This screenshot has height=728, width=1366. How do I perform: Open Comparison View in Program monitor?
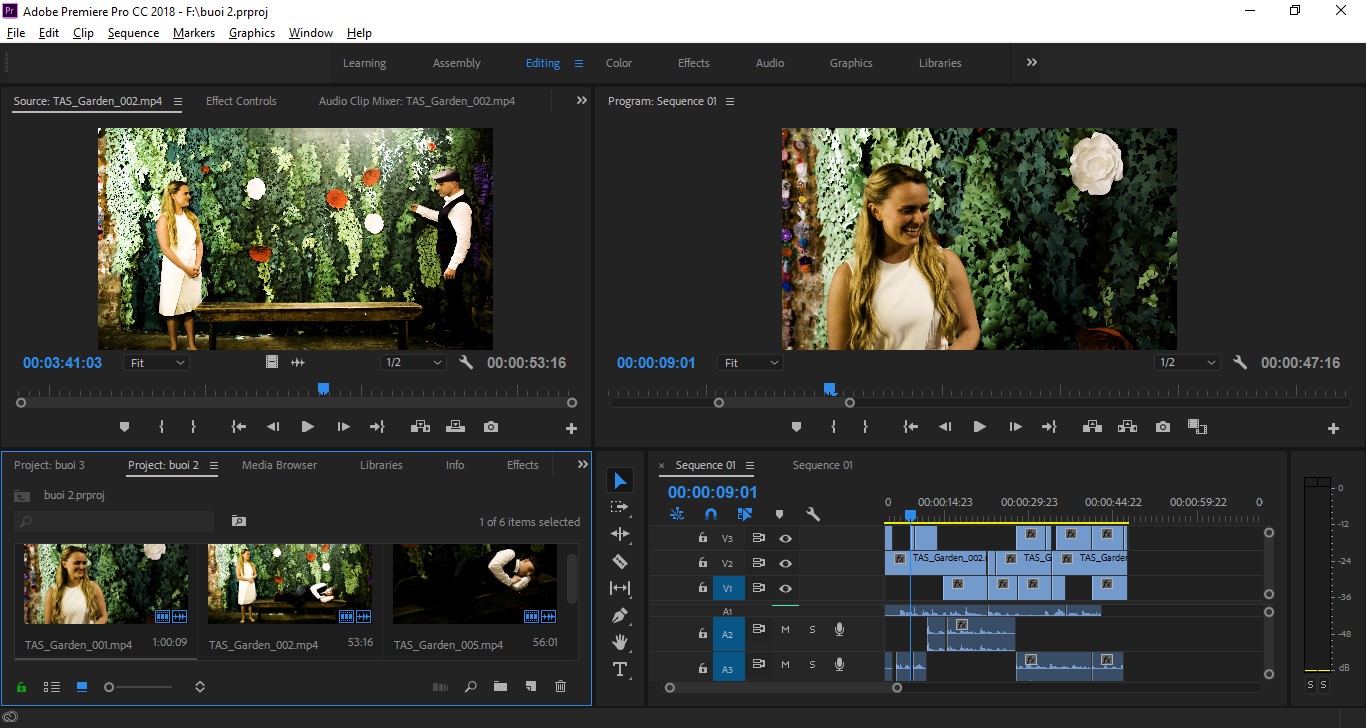(1197, 427)
